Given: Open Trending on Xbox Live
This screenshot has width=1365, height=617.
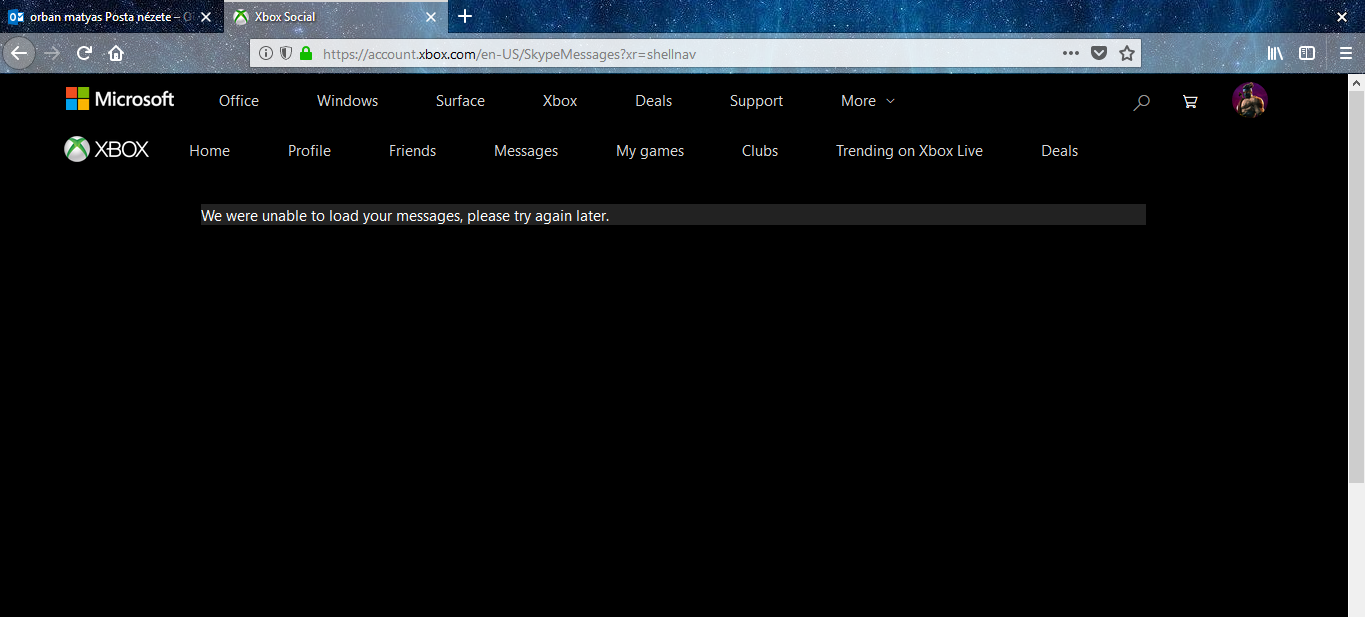Looking at the screenshot, I should pyautogui.click(x=909, y=151).
